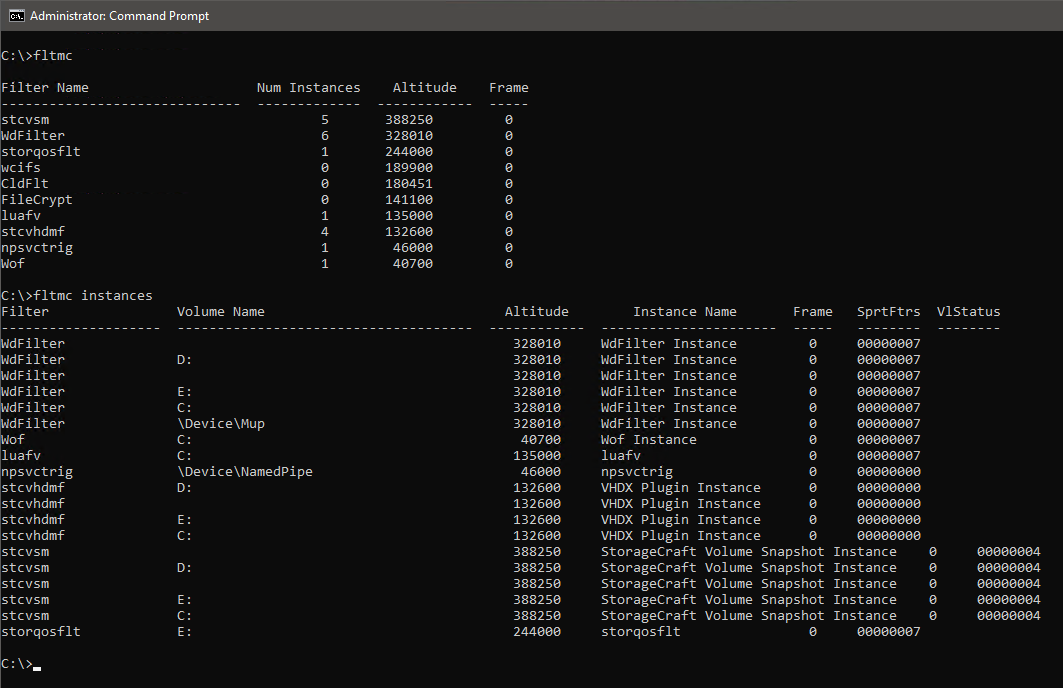Click 'stcvsm' in the filter list table
1063x688 pixels.
click(25, 120)
